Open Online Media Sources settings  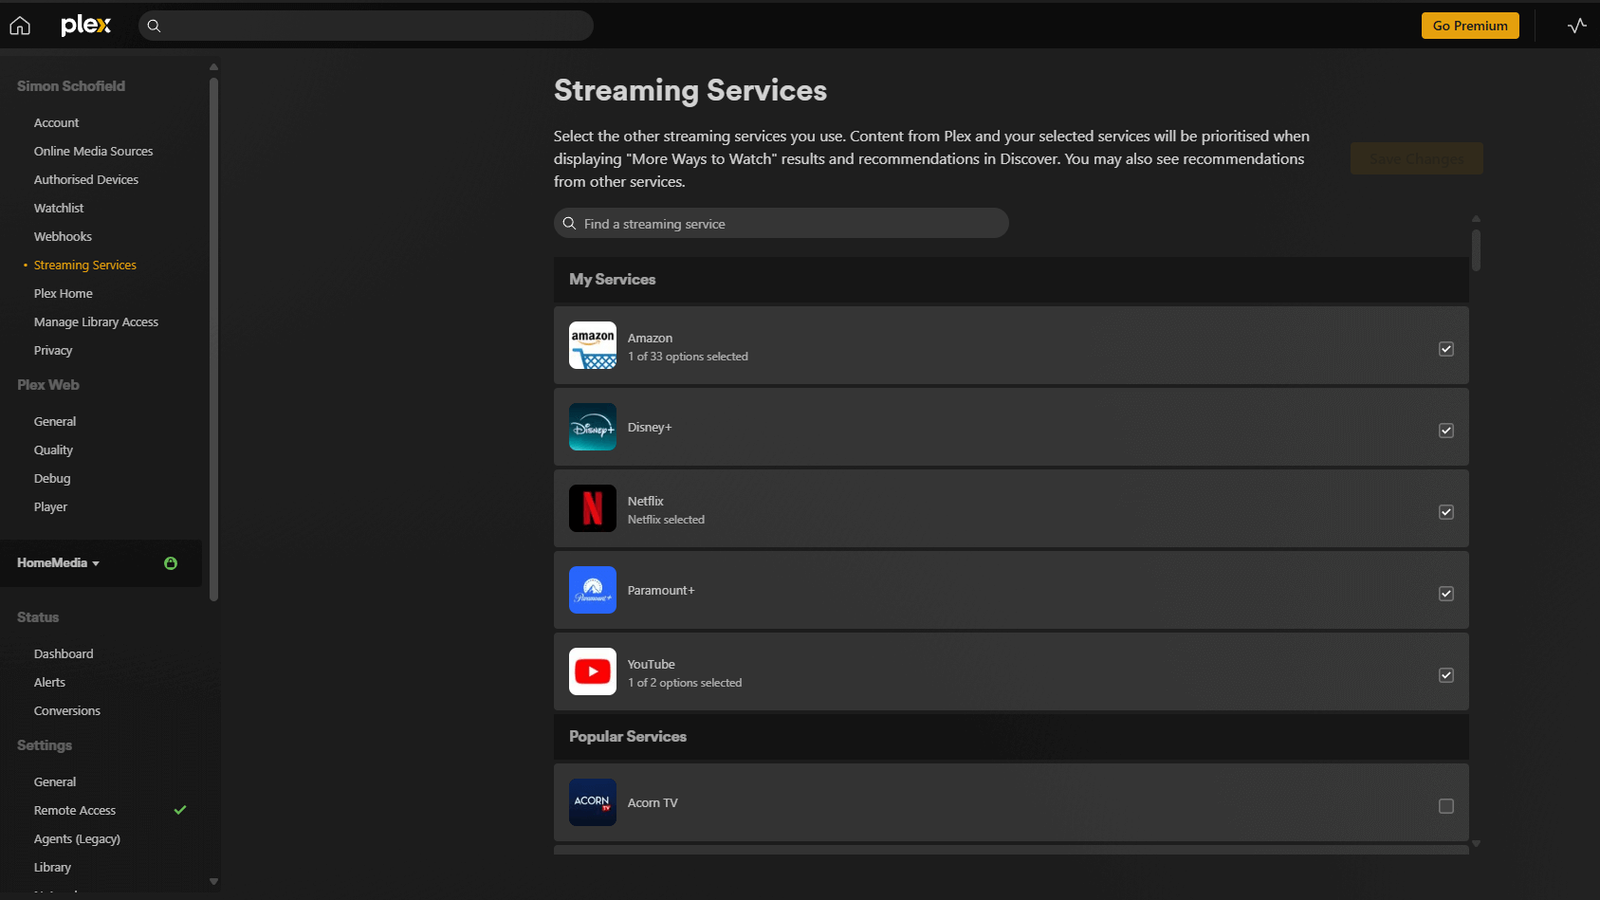click(93, 151)
